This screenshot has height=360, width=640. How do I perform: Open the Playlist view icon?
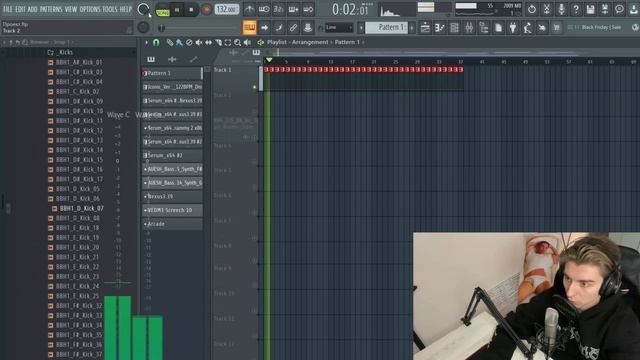click(x=425, y=28)
